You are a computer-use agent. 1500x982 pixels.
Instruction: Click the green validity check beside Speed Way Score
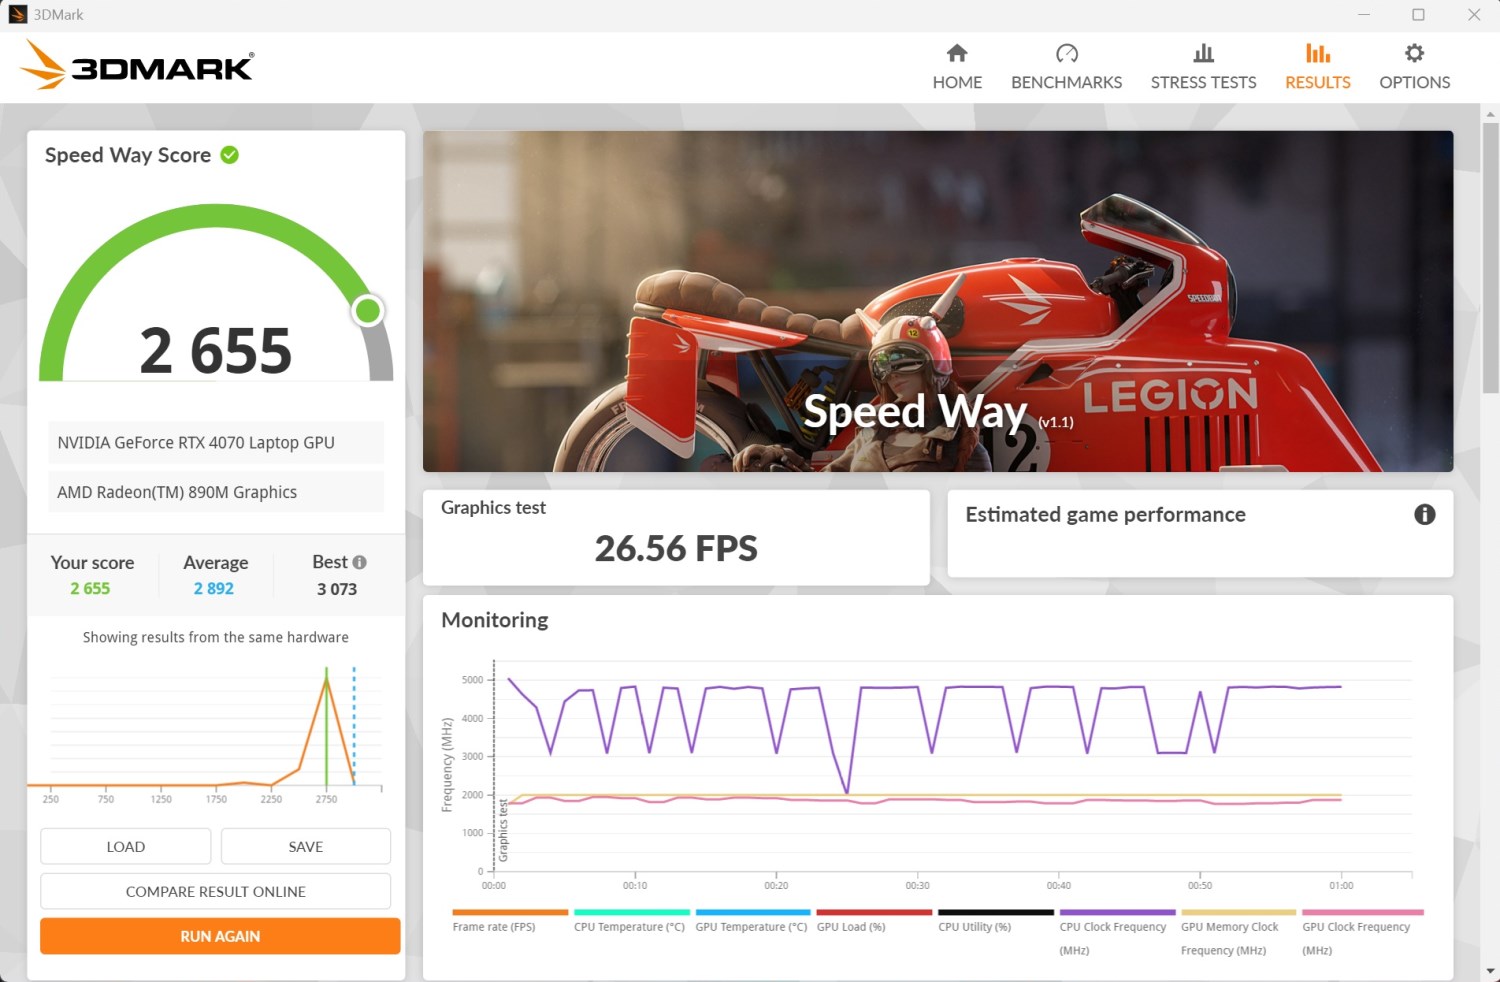230,155
